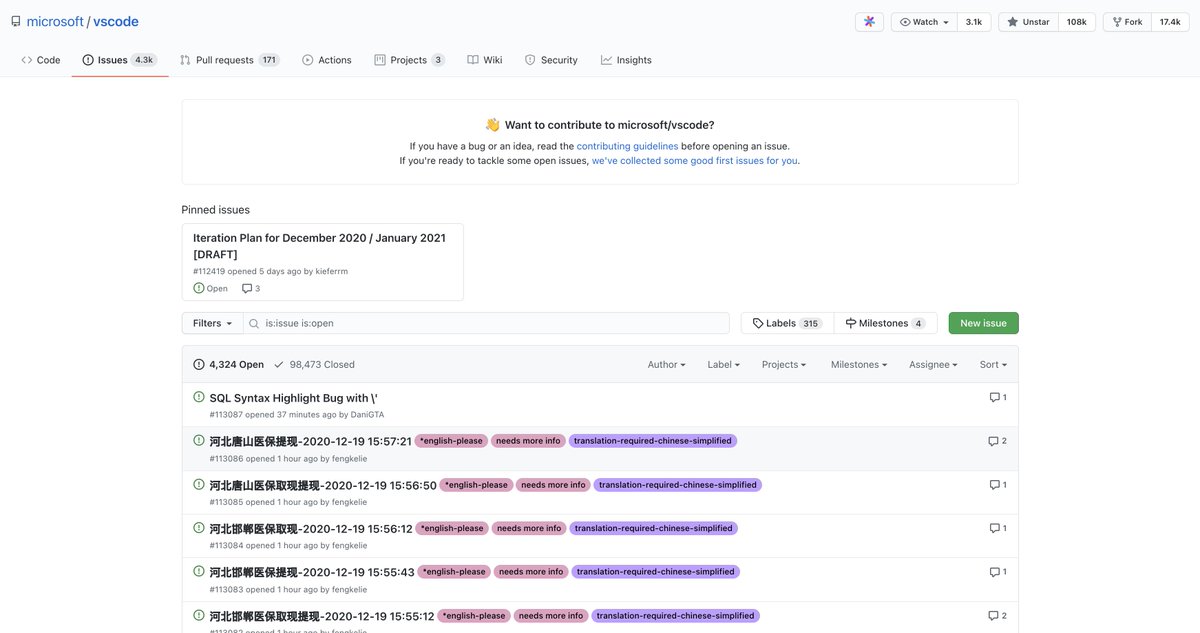This screenshot has width=1200, height=633.
Task: Switch to the Code tab
Action: coord(41,60)
